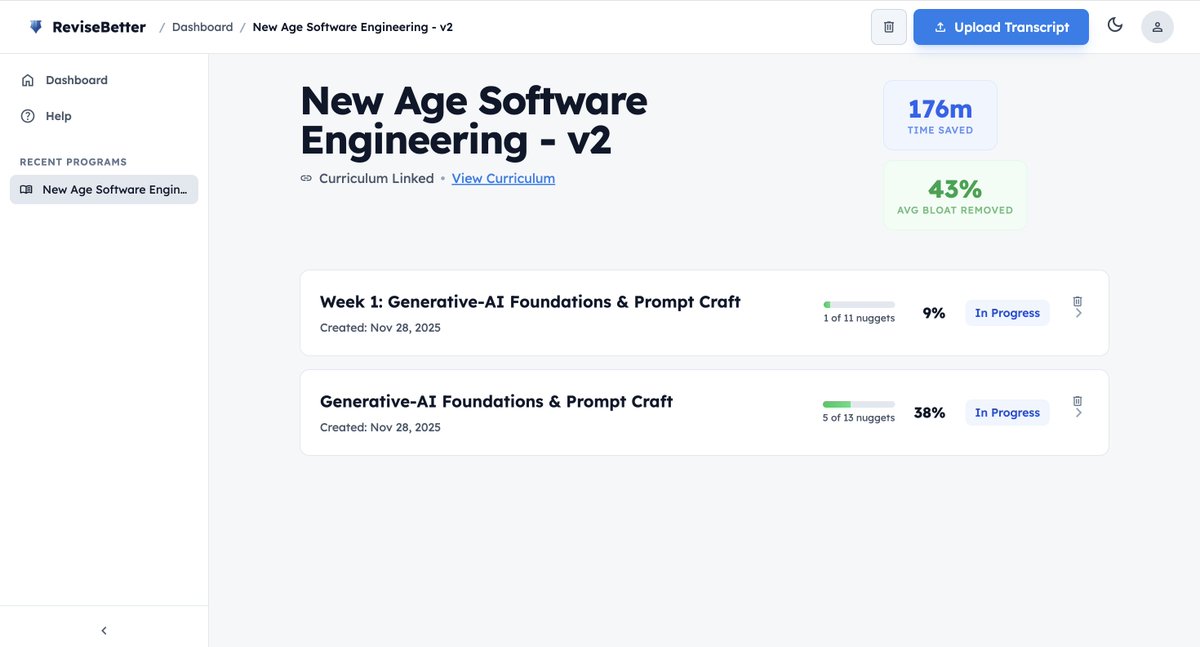
Task: Click the sidebar Dashboard home icon
Action: (27, 80)
